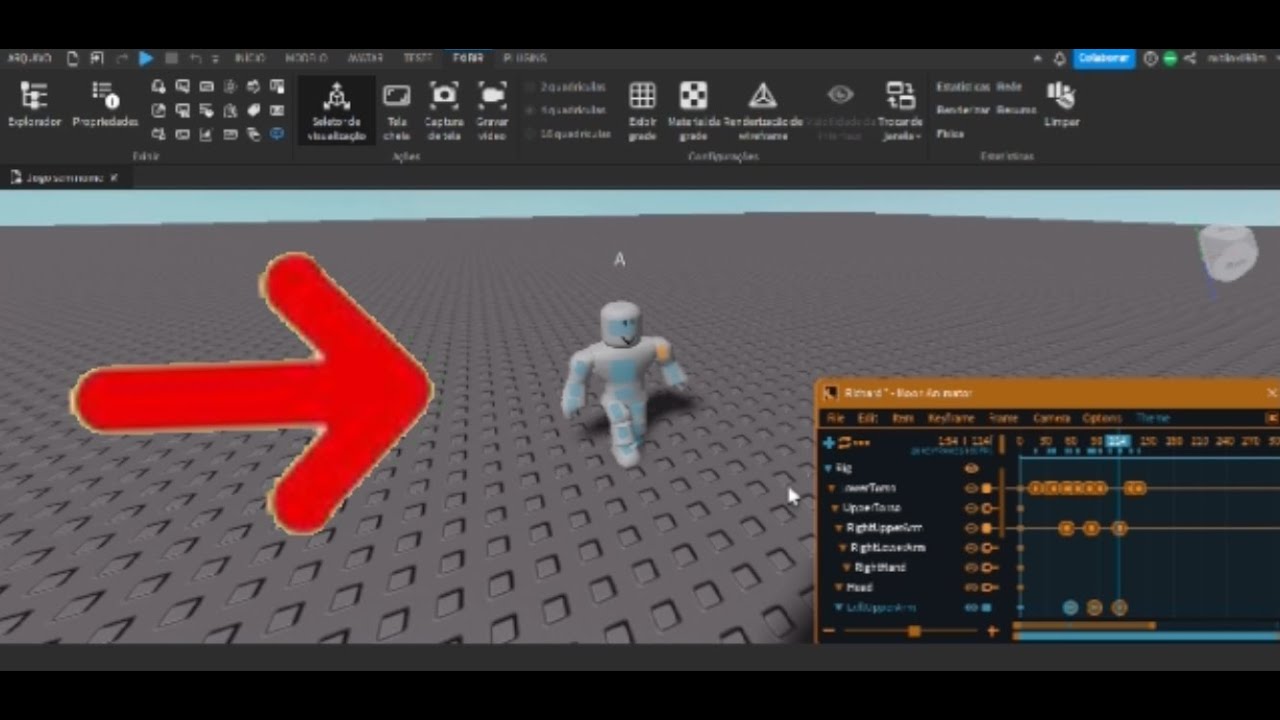The image size is (1280, 720).
Task: Enable Renderização de wireframe
Action: pyautogui.click(x=763, y=110)
